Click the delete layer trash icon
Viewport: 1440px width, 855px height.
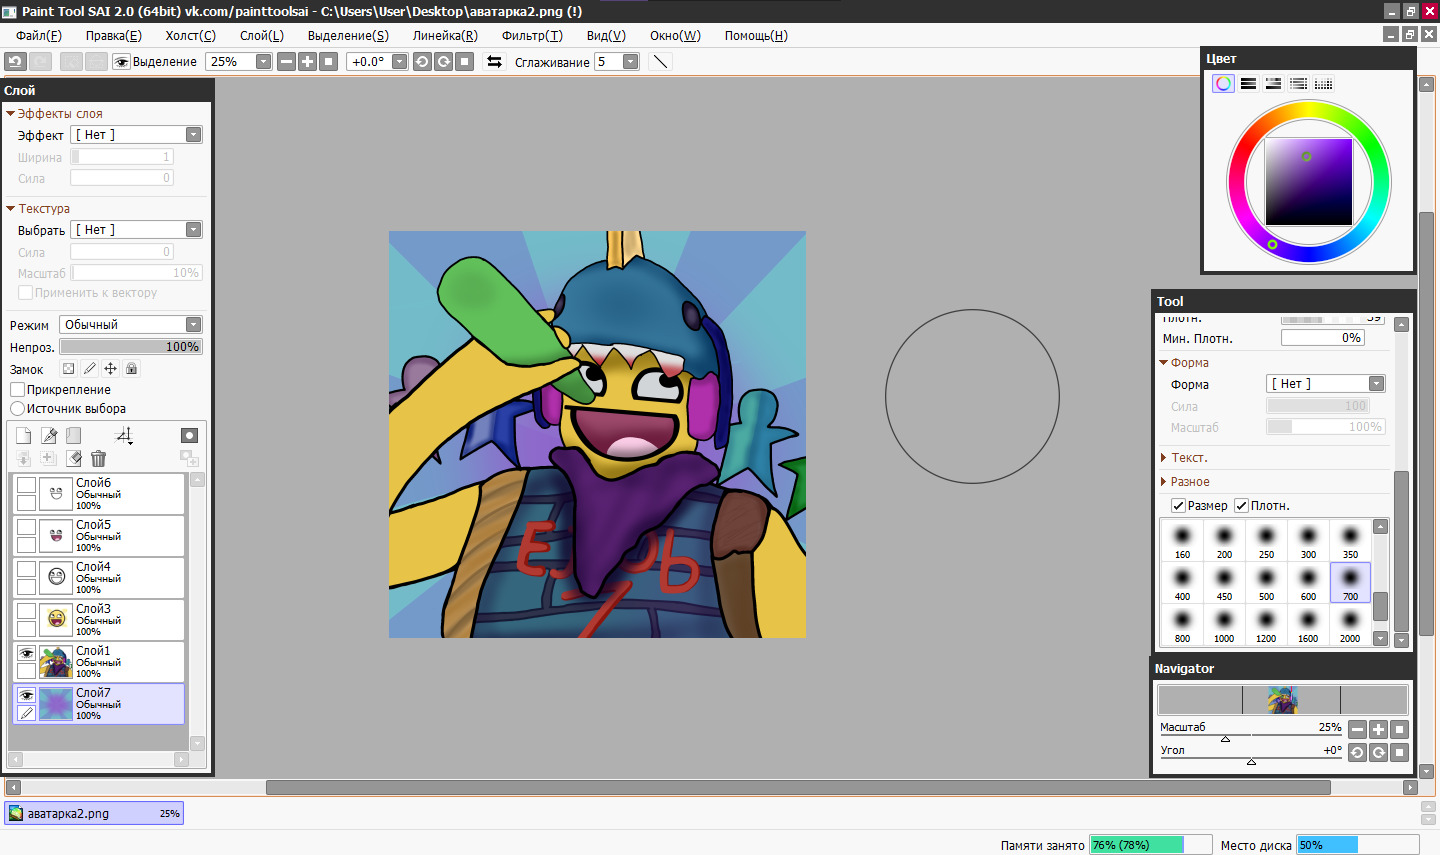coord(98,459)
